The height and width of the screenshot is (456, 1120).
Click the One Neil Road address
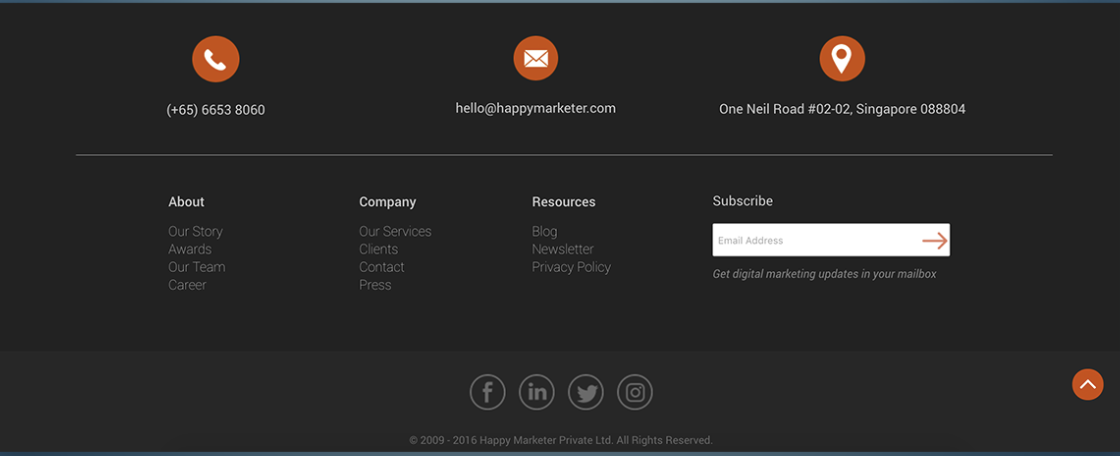click(842, 109)
